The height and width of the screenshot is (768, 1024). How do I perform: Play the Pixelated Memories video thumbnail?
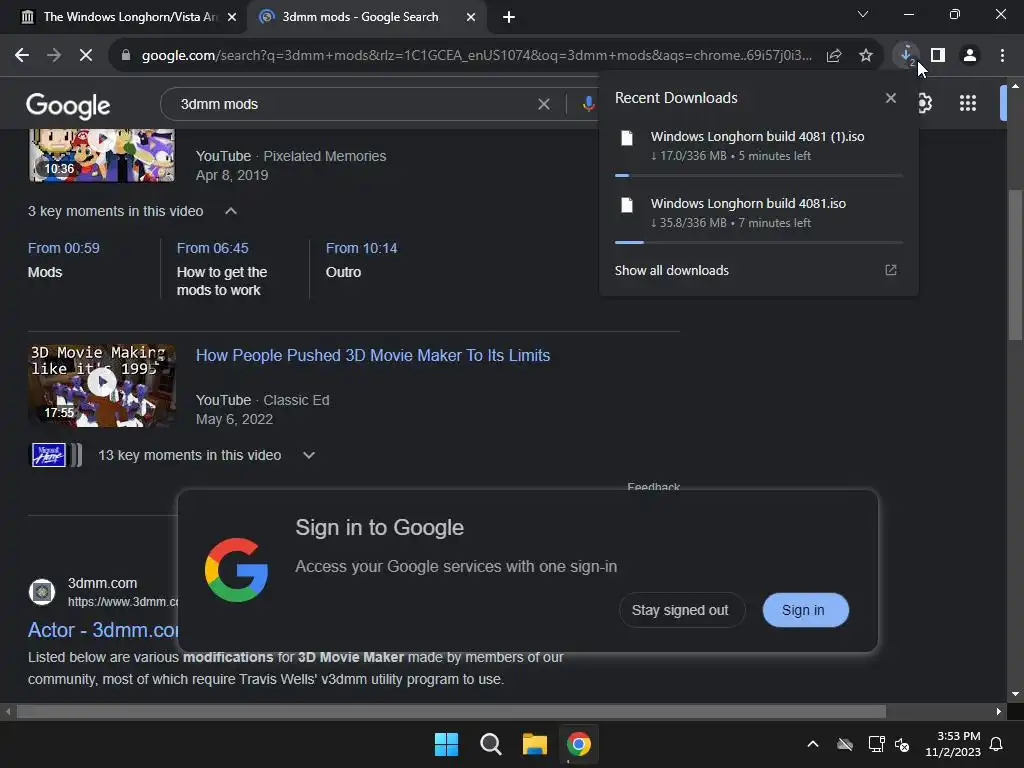(x=102, y=155)
